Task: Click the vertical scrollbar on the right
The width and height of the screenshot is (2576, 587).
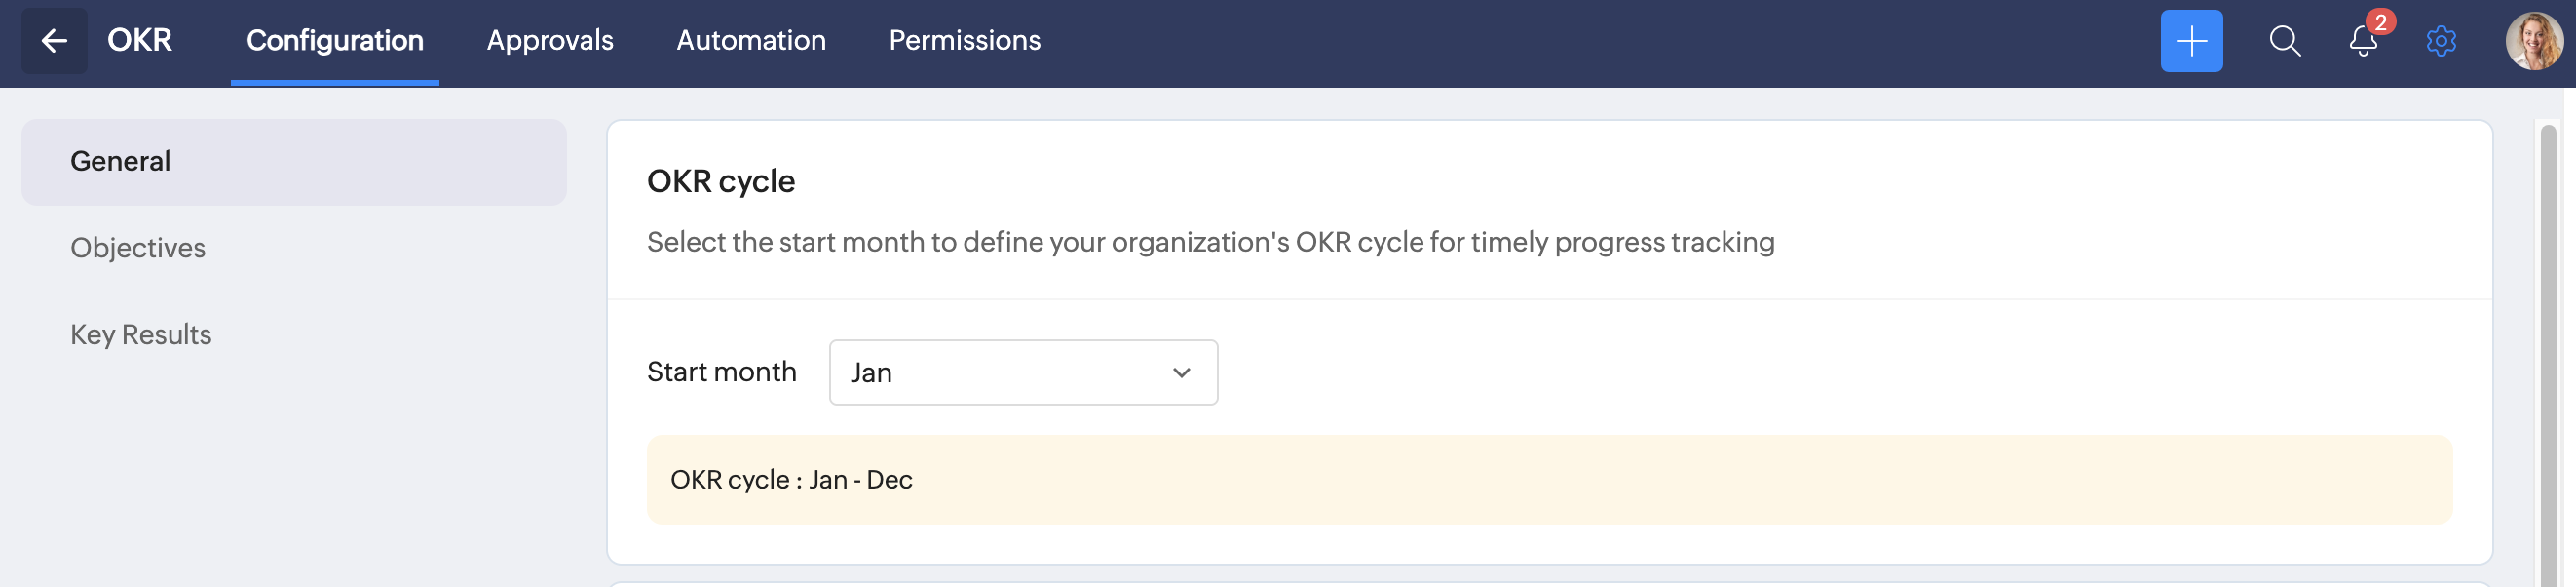Action: click(x=2547, y=350)
